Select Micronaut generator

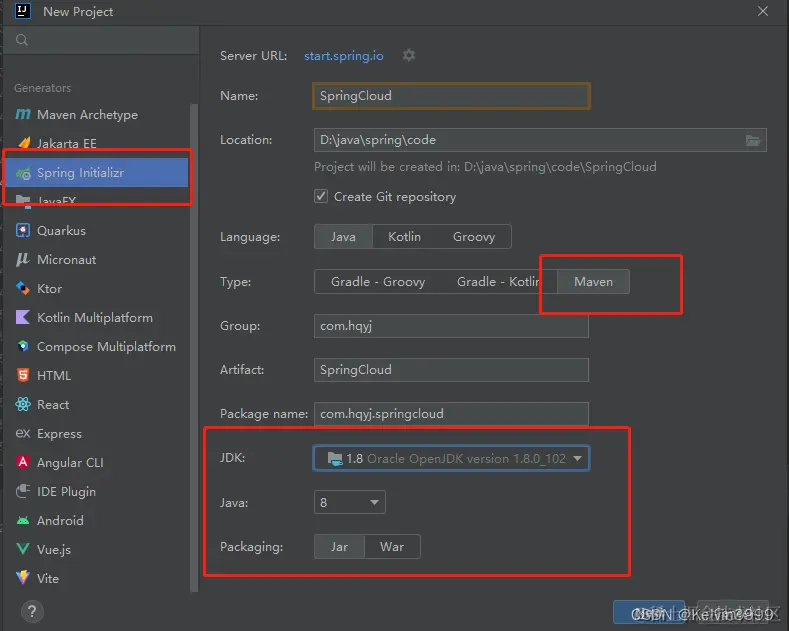(x=96, y=260)
